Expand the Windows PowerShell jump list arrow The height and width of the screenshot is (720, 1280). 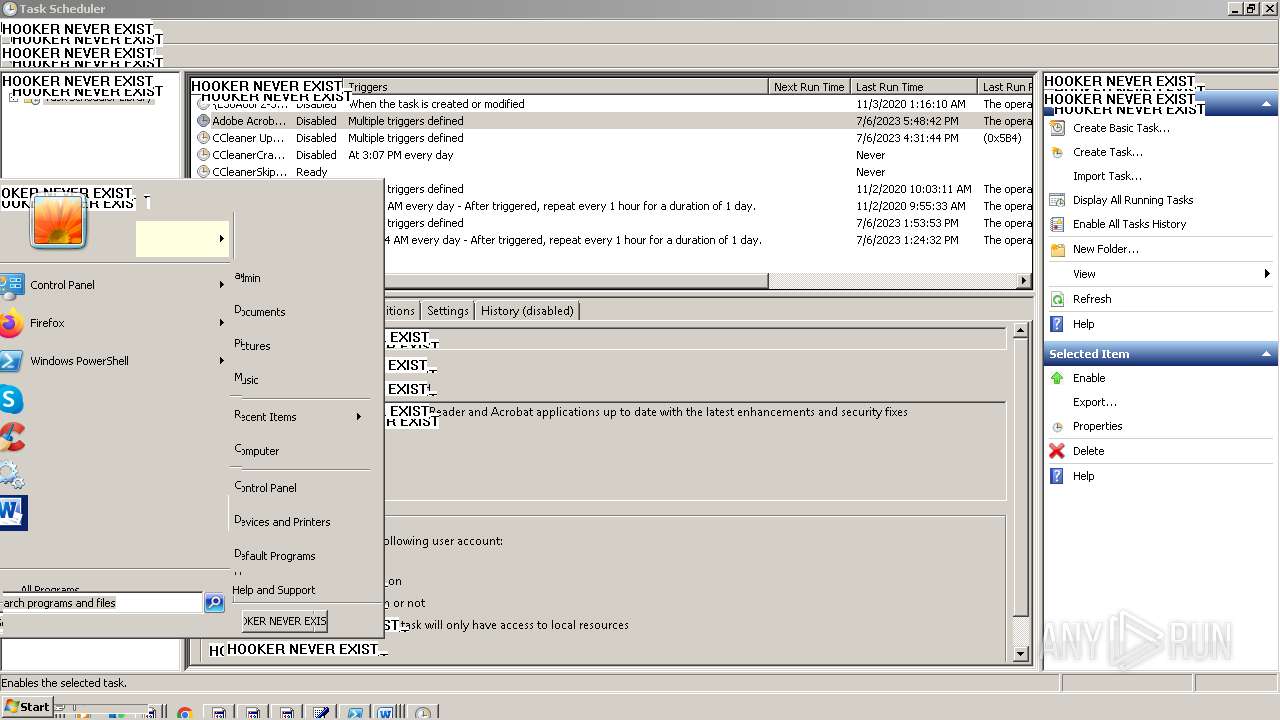[x=221, y=361]
